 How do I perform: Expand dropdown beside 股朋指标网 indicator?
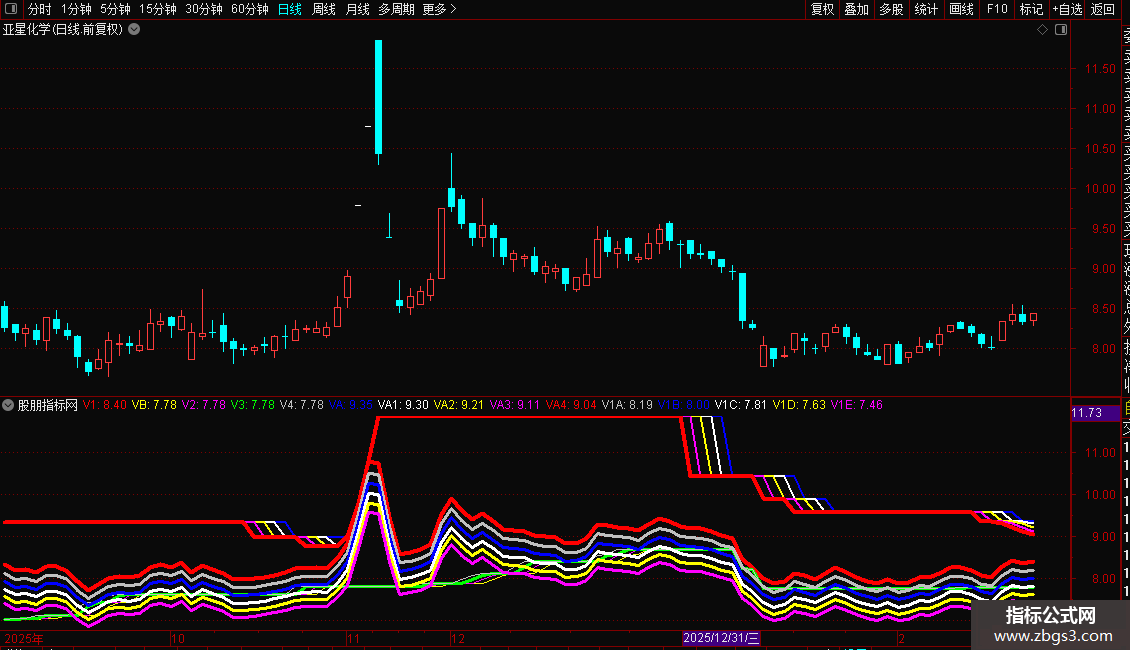coord(8,405)
